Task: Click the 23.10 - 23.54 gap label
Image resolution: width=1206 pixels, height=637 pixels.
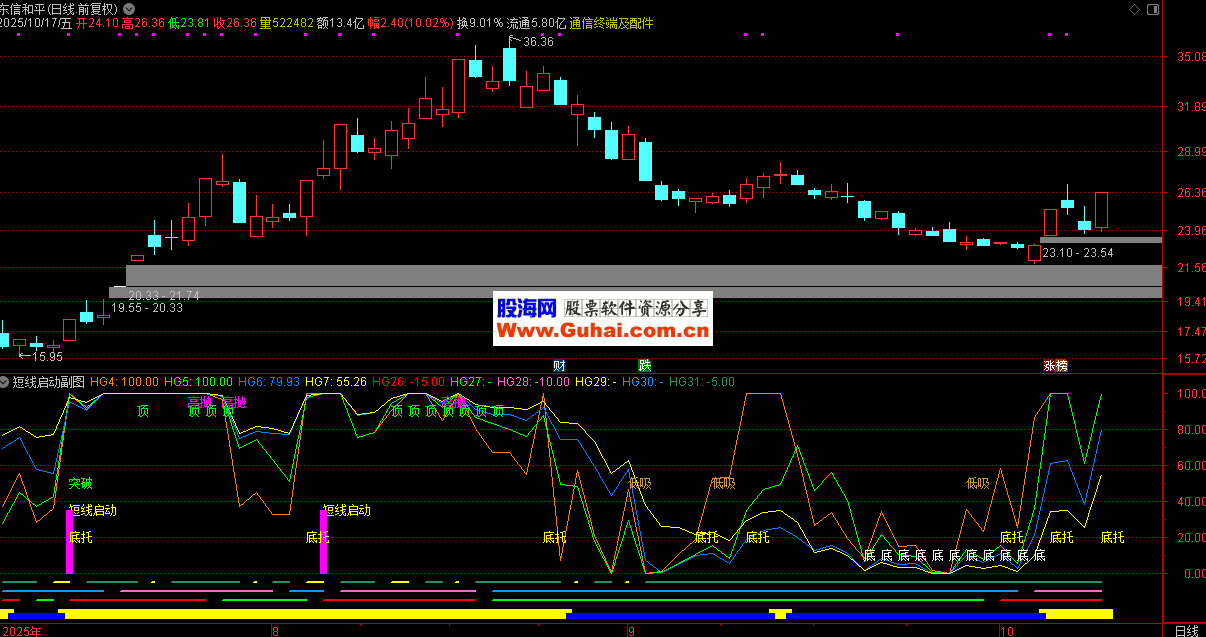Action: 1077,253
